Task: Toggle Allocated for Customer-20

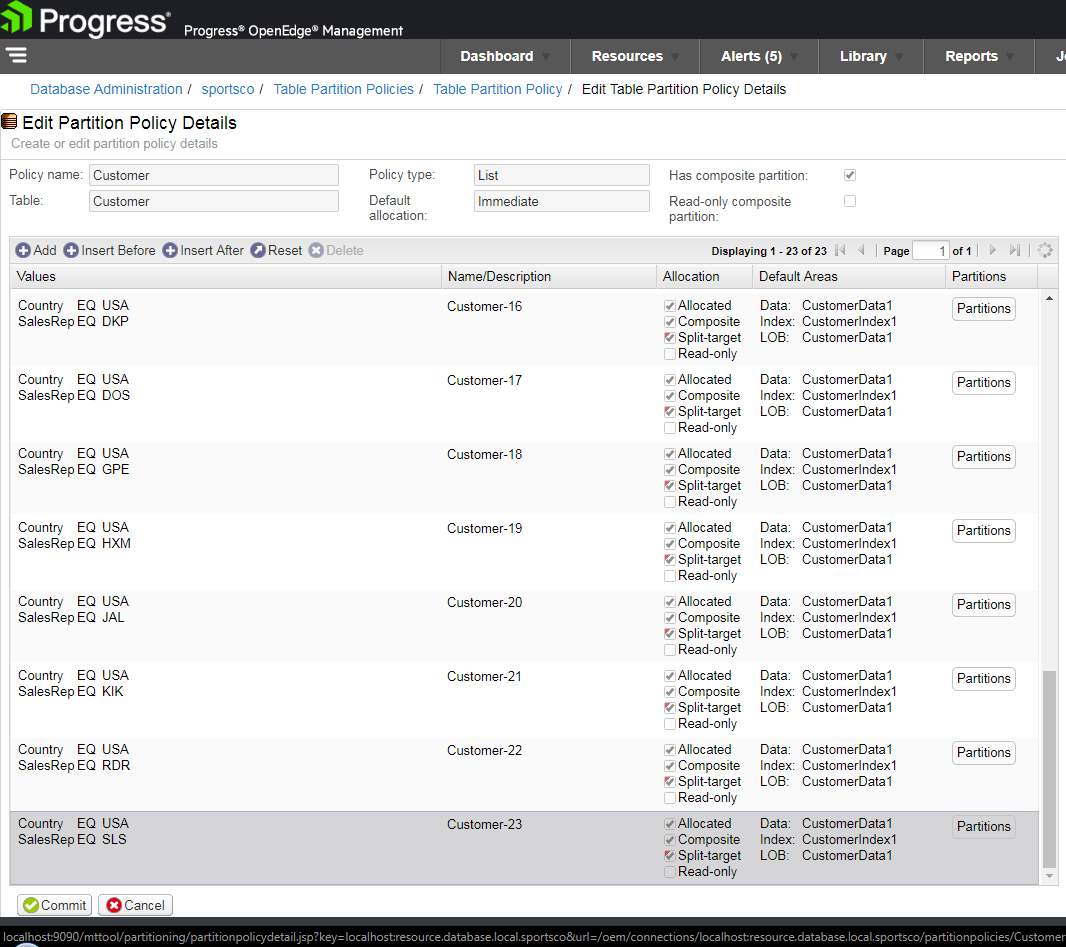Action: (x=670, y=602)
